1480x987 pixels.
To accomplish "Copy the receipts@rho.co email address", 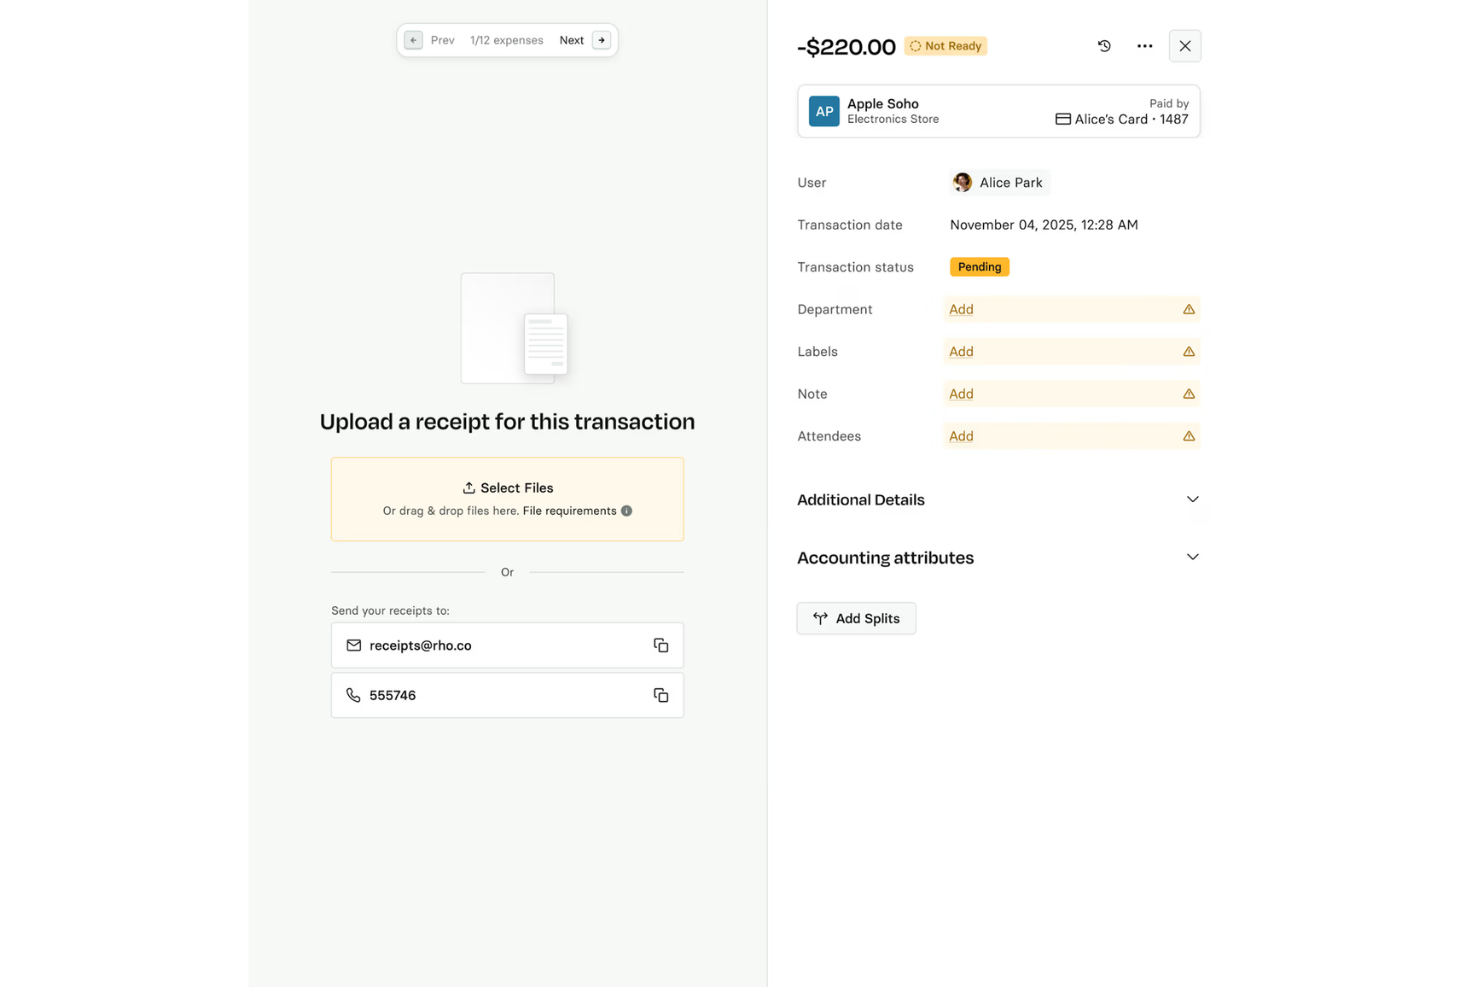I will (x=661, y=645).
